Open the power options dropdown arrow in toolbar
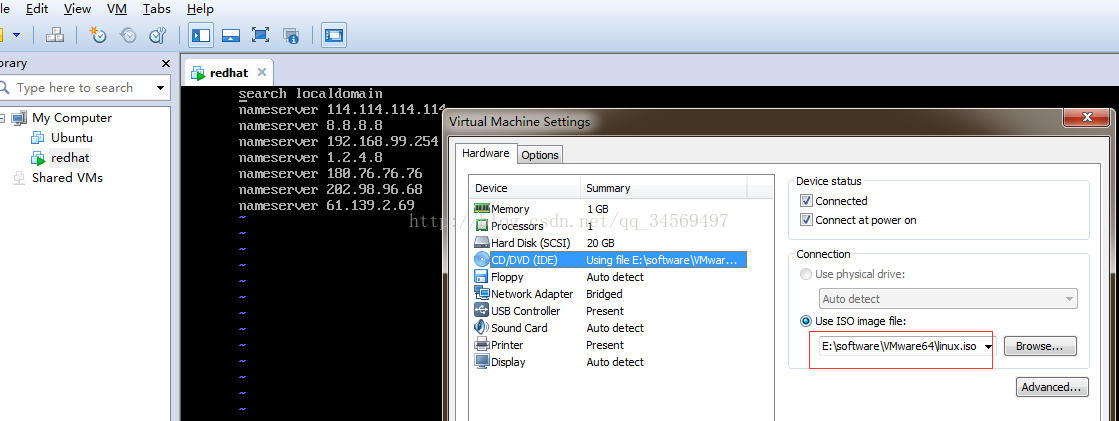The height and width of the screenshot is (421, 1119). 16,34
